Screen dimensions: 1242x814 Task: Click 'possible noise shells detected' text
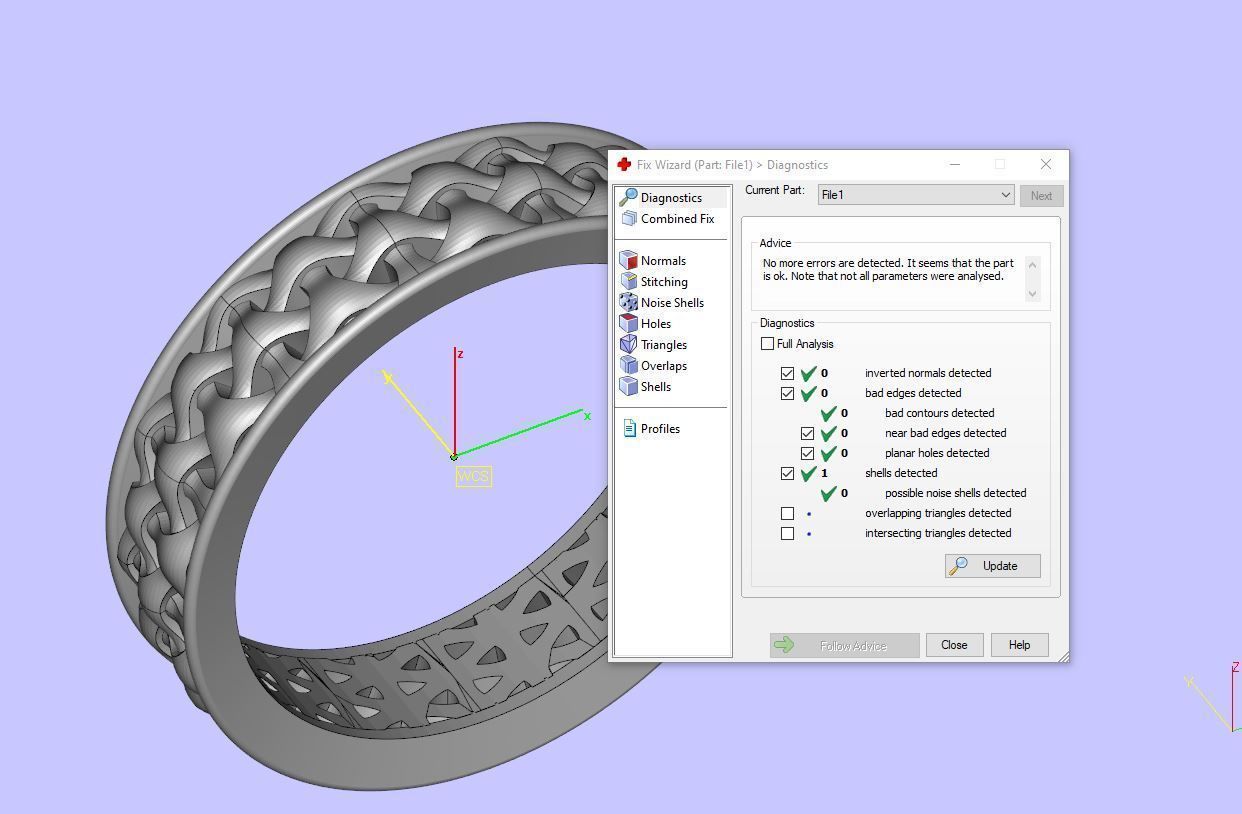click(x=955, y=493)
